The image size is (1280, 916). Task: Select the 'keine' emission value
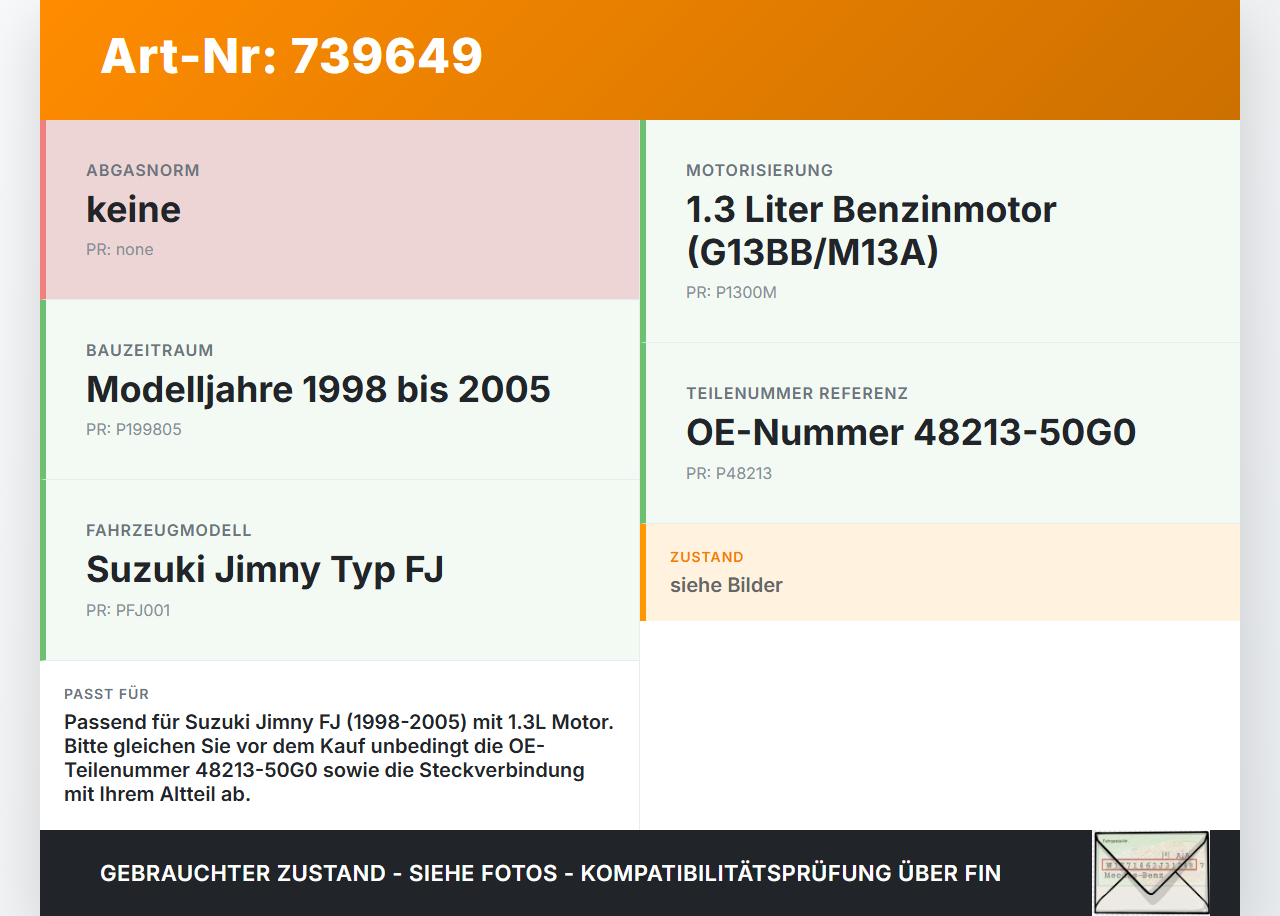[x=134, y=209]
